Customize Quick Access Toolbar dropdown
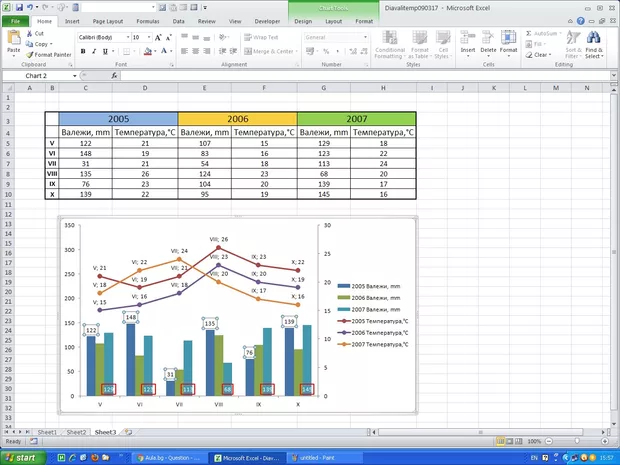620x465 pixels. 205,7
